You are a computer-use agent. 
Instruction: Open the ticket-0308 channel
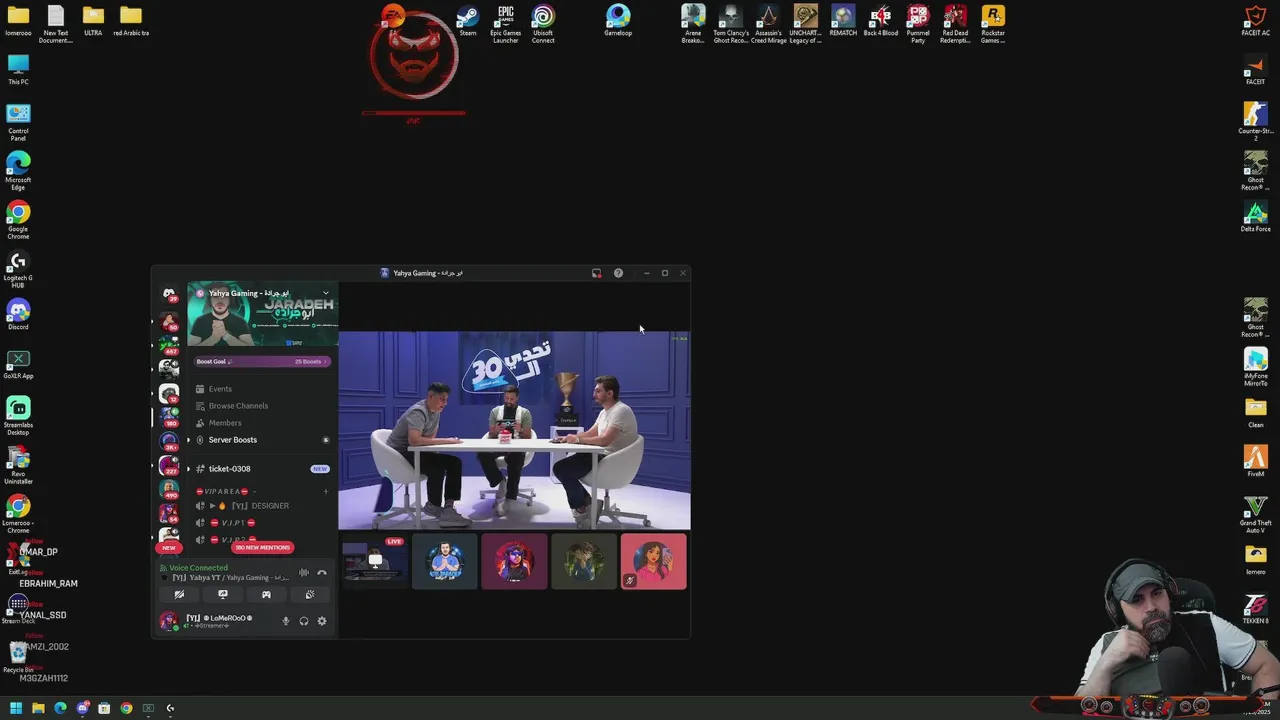[x=230, y=469]
